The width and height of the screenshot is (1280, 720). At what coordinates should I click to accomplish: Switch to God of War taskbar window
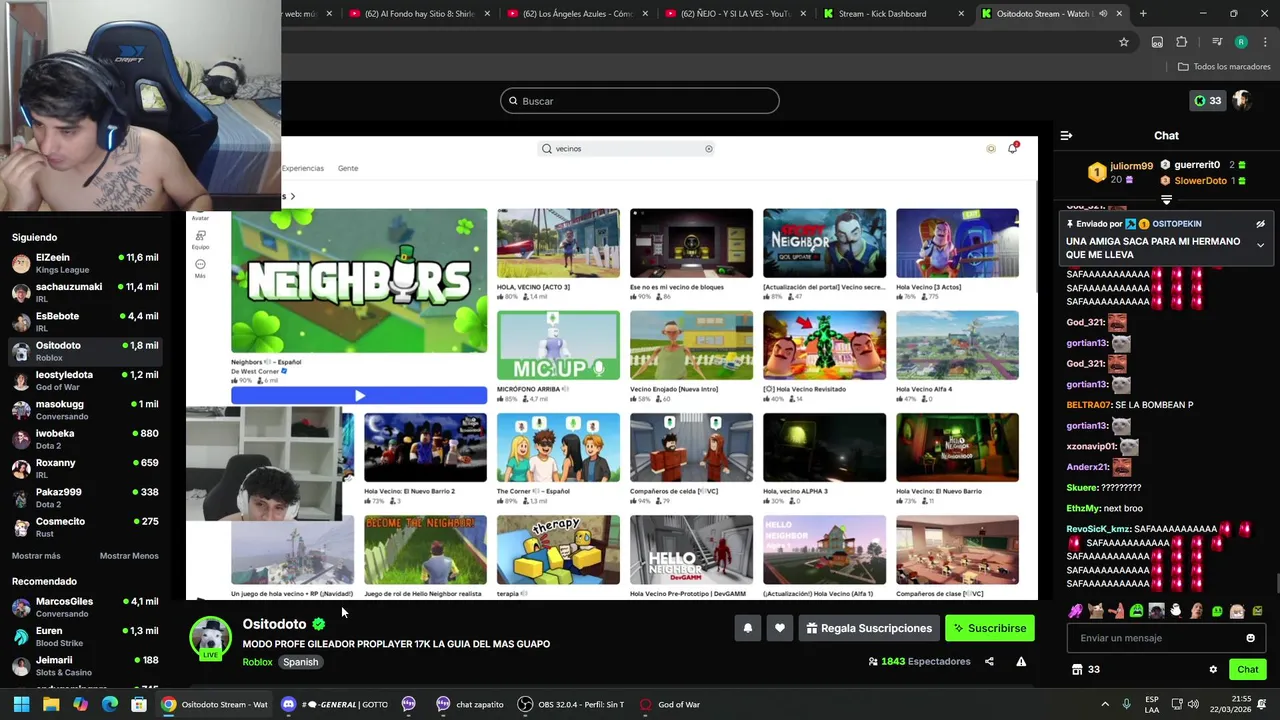[x=670, y=704]
